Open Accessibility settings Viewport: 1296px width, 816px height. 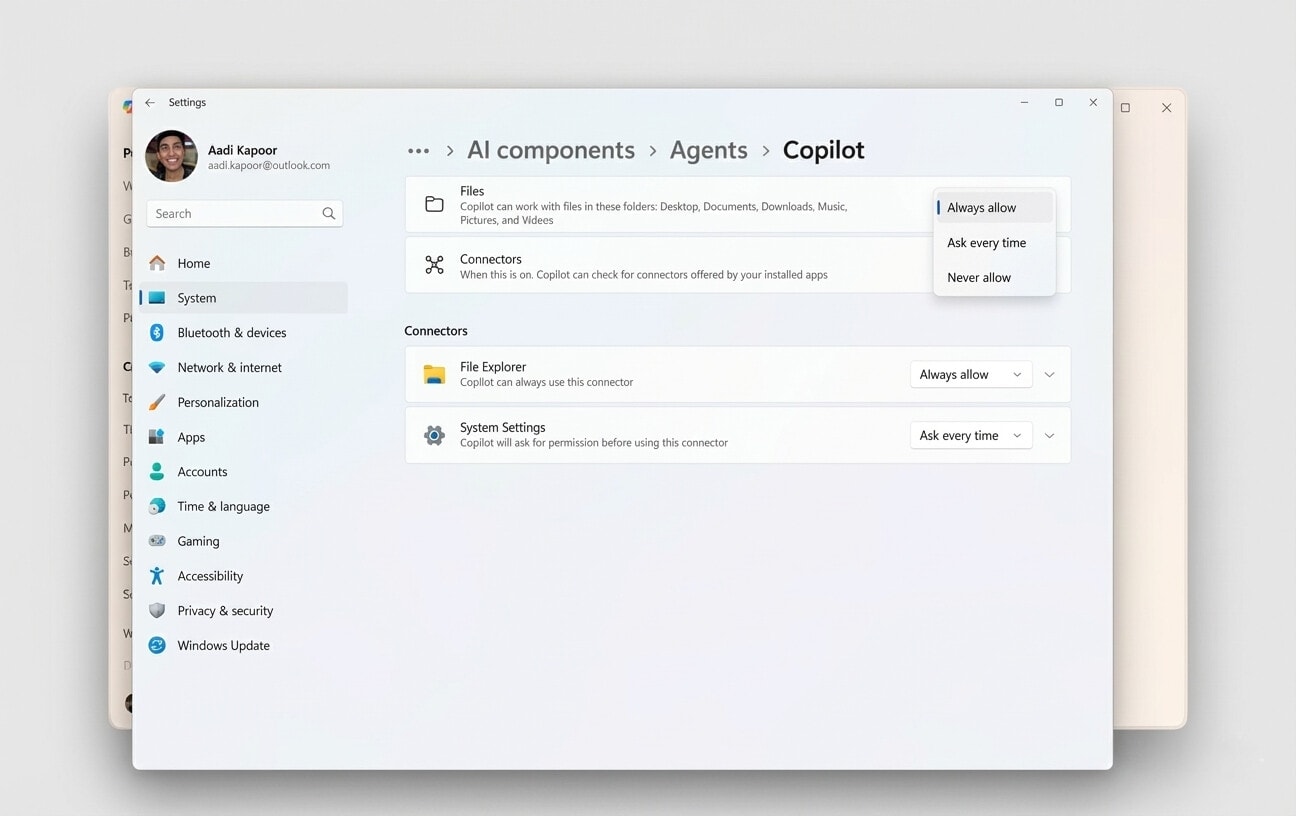point(210,576)
